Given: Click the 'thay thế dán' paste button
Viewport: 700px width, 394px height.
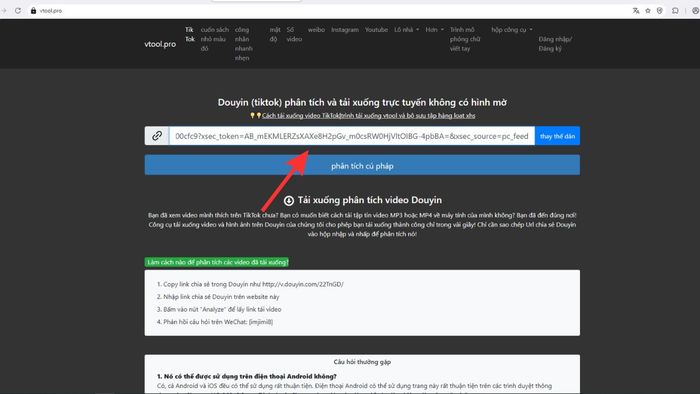Looking at the screenshot, I should pyautogui.click(x=557, y=136).
